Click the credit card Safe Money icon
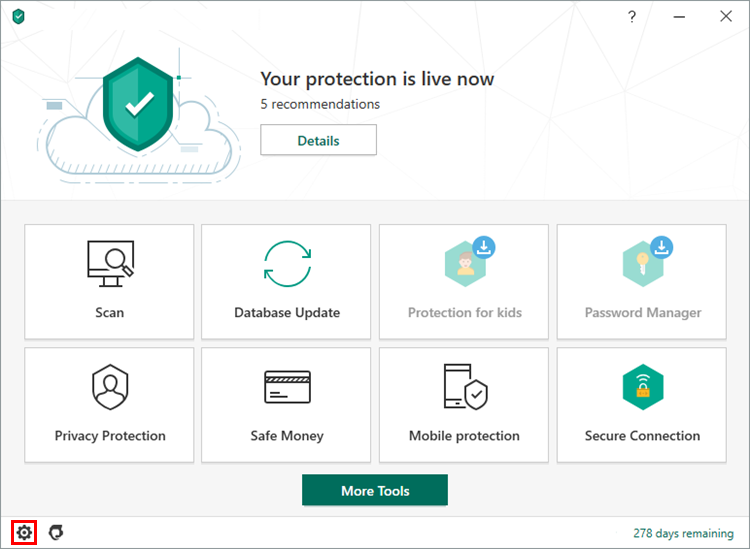The height and width of the screenshot is (549, 750). [287, 387]
